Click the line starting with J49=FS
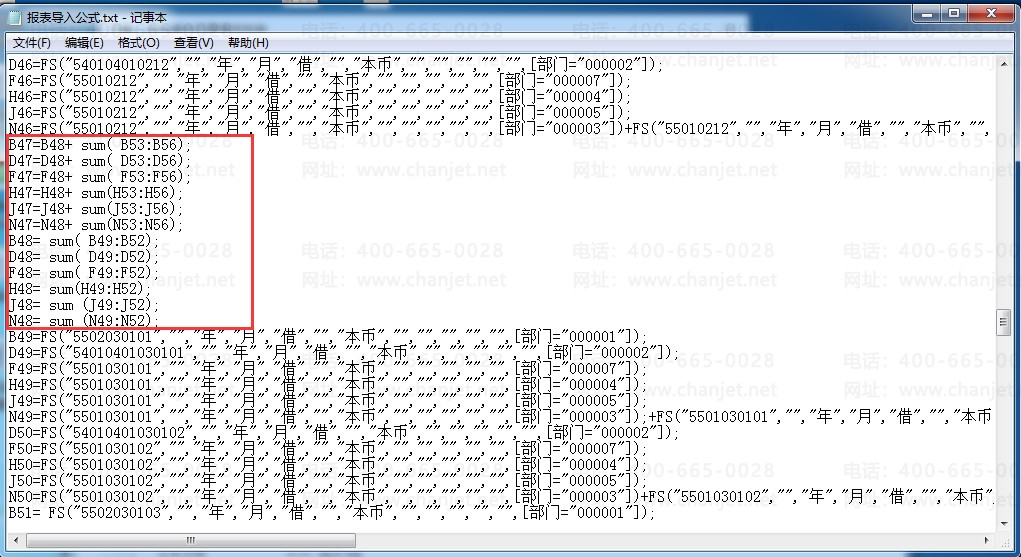Viewport: 1021px width, 557px height. tap(328, 401)
